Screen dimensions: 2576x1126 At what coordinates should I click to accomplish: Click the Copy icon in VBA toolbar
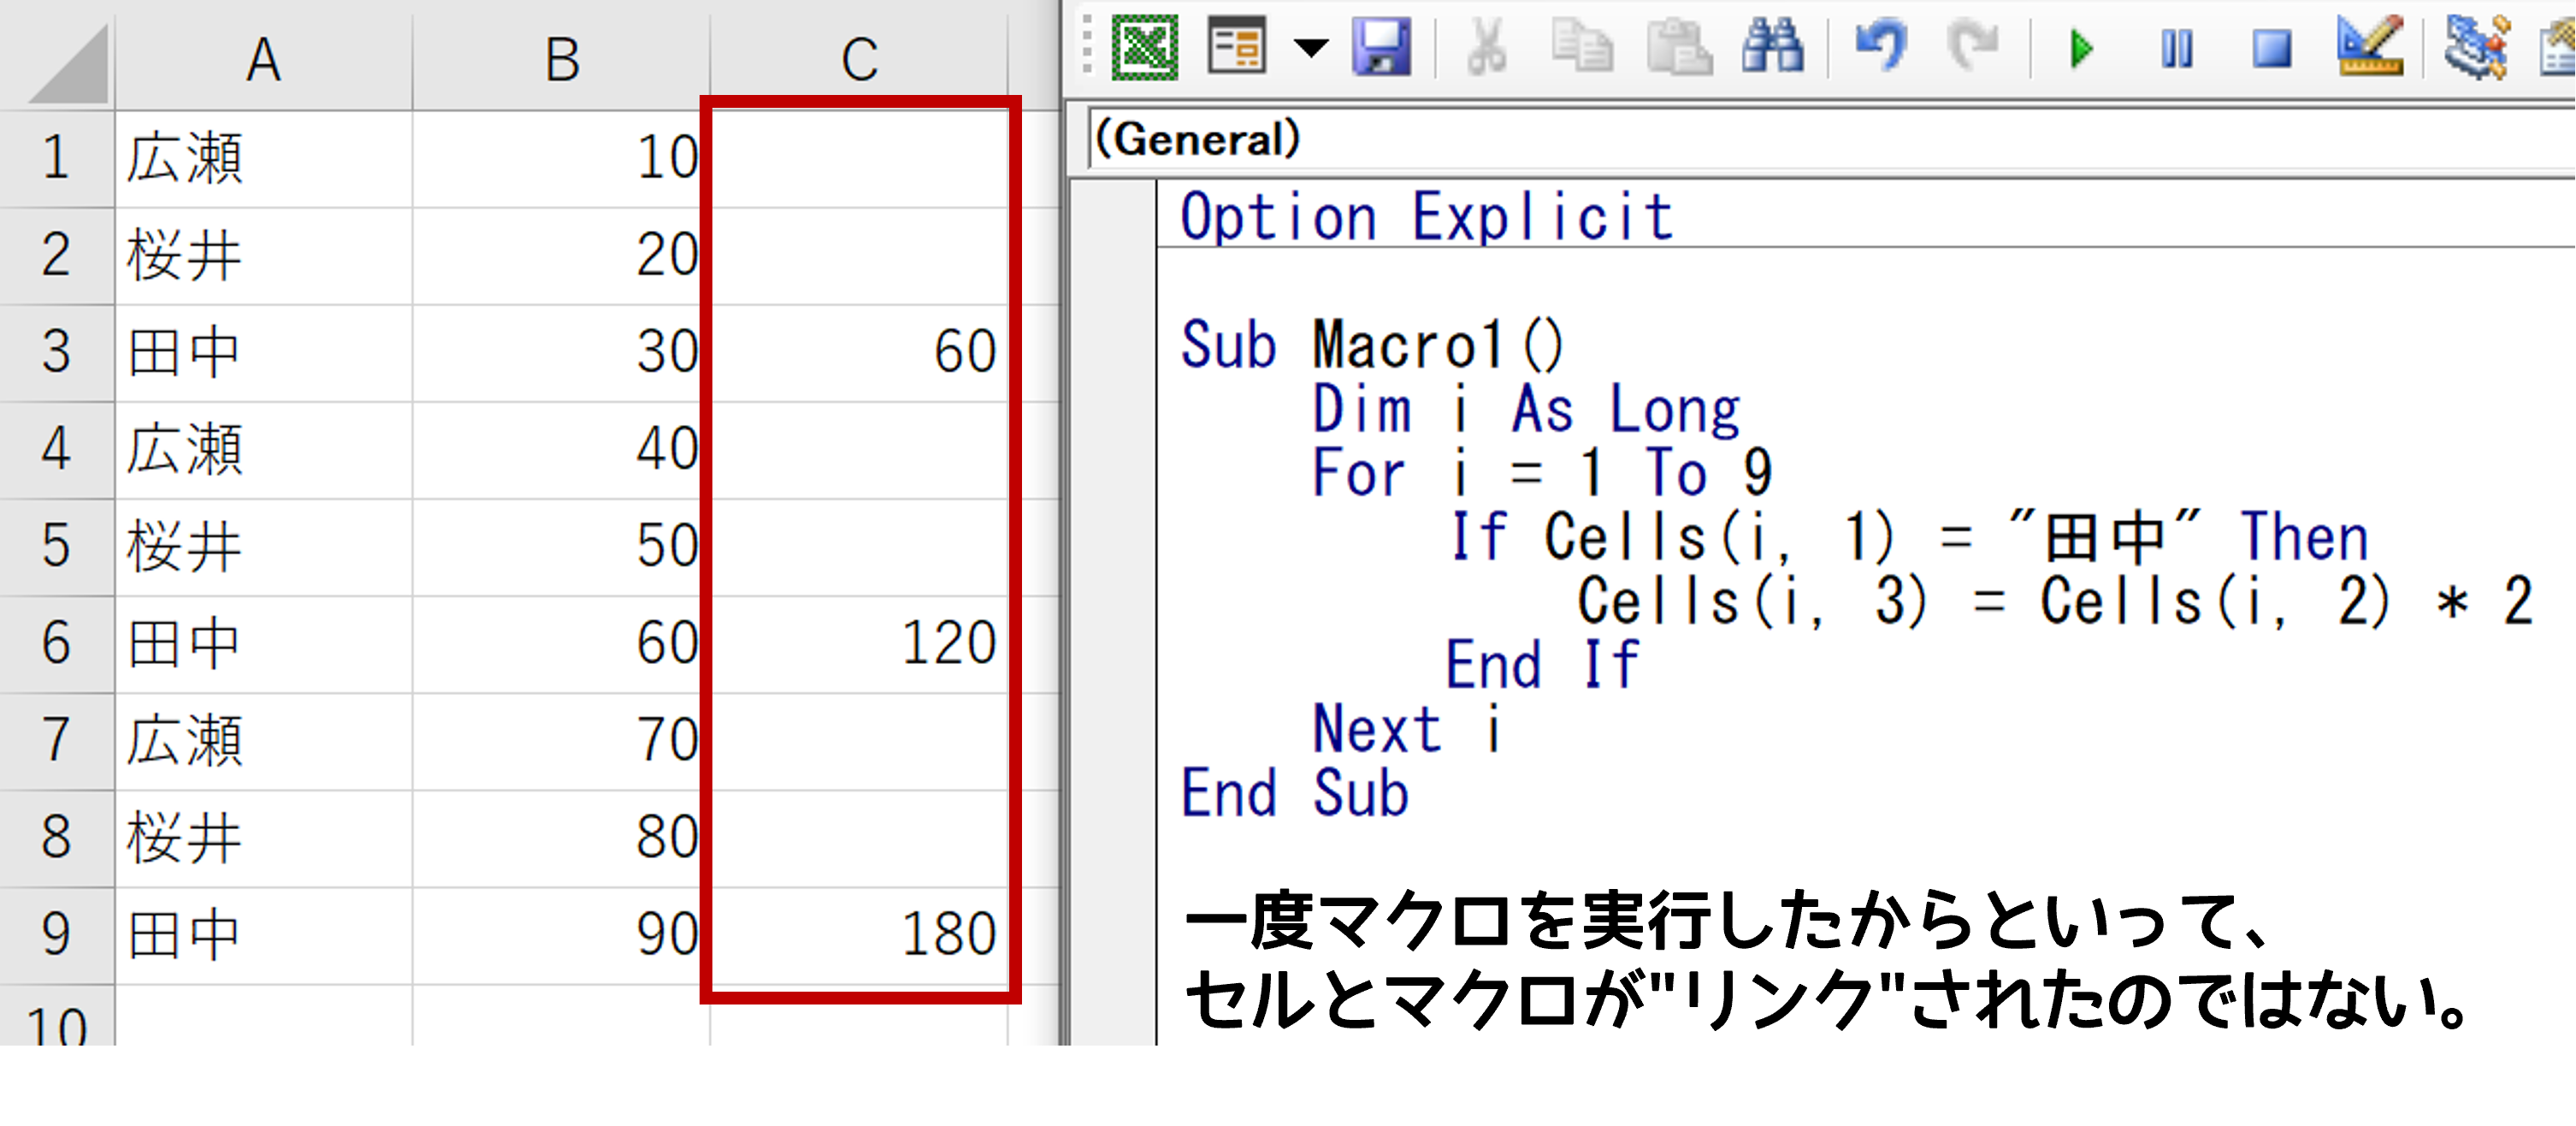[1581, 47]
